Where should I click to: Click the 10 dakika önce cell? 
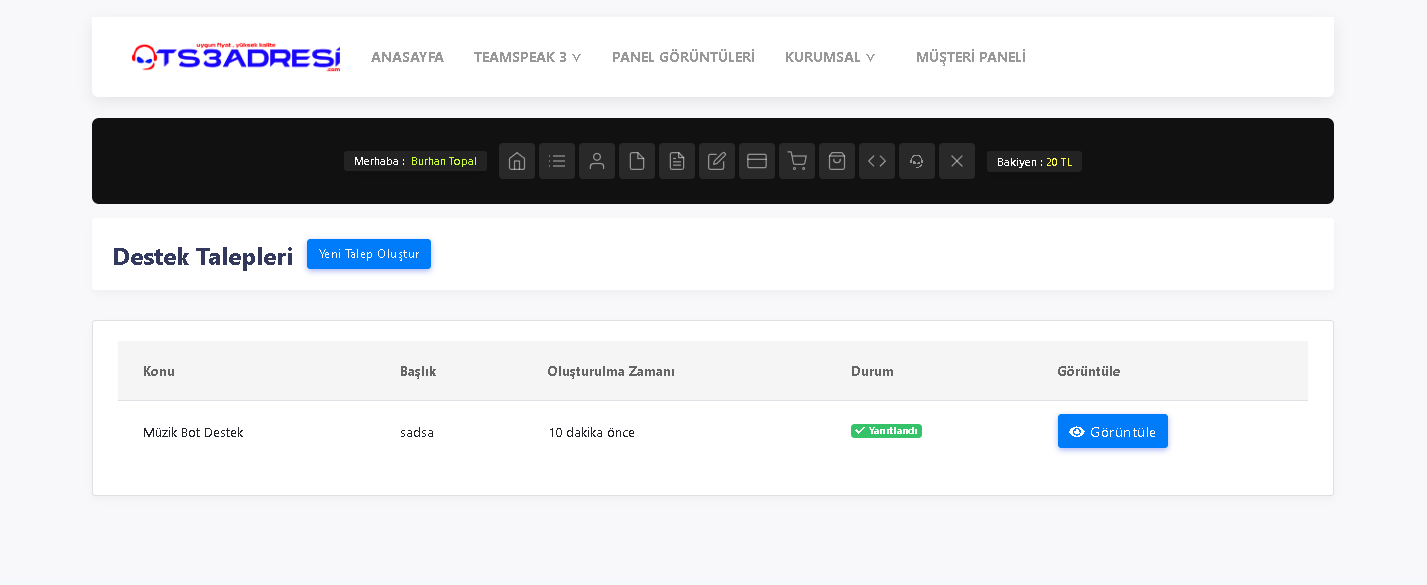coord(591,432)
